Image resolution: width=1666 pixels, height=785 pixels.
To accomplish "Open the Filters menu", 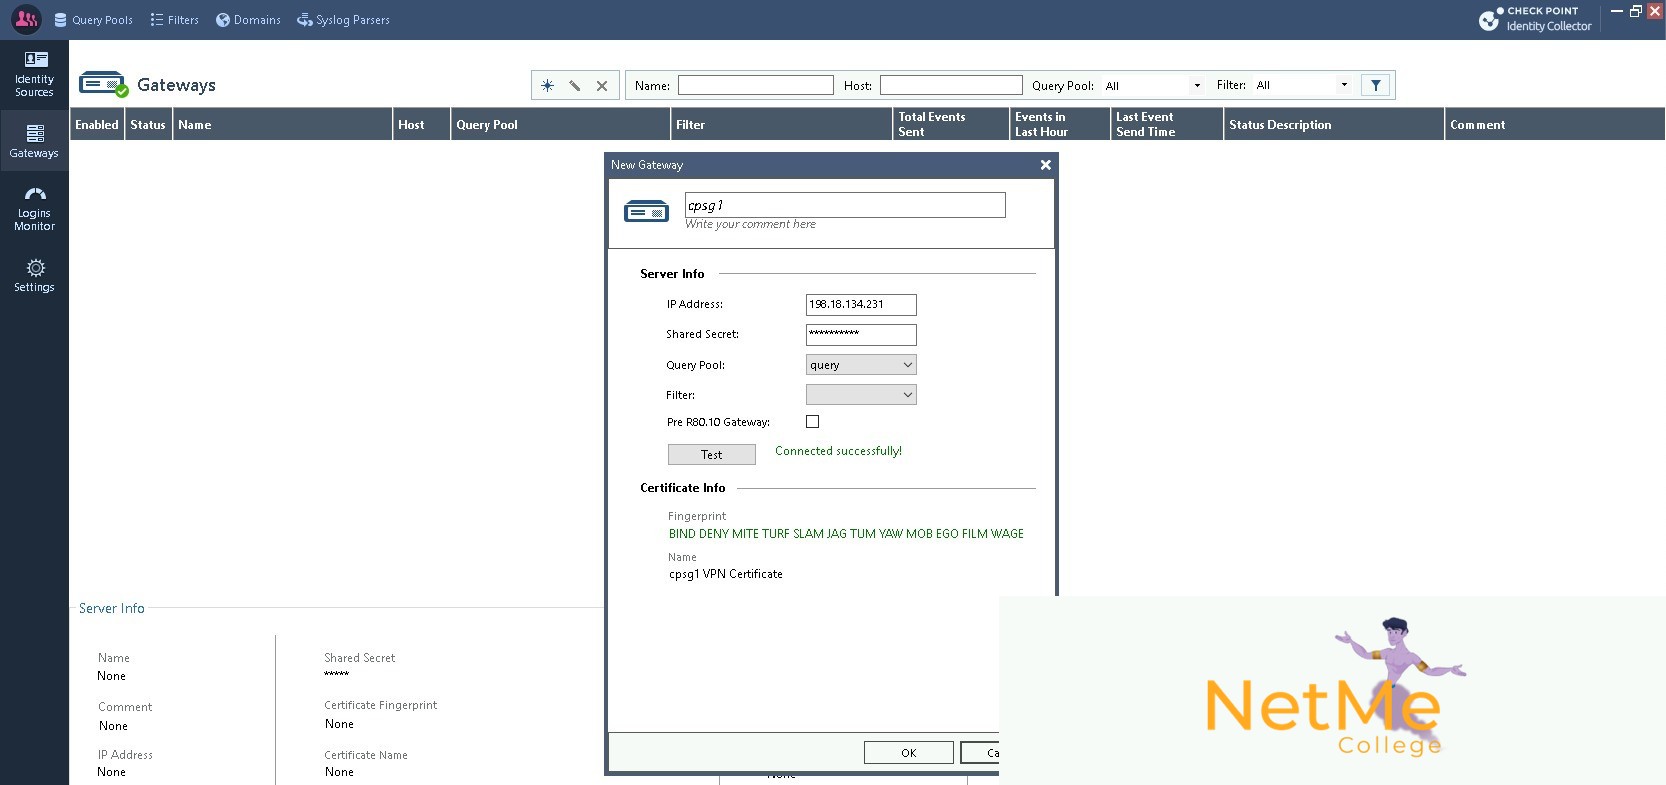I will click(x=174, y=20).
